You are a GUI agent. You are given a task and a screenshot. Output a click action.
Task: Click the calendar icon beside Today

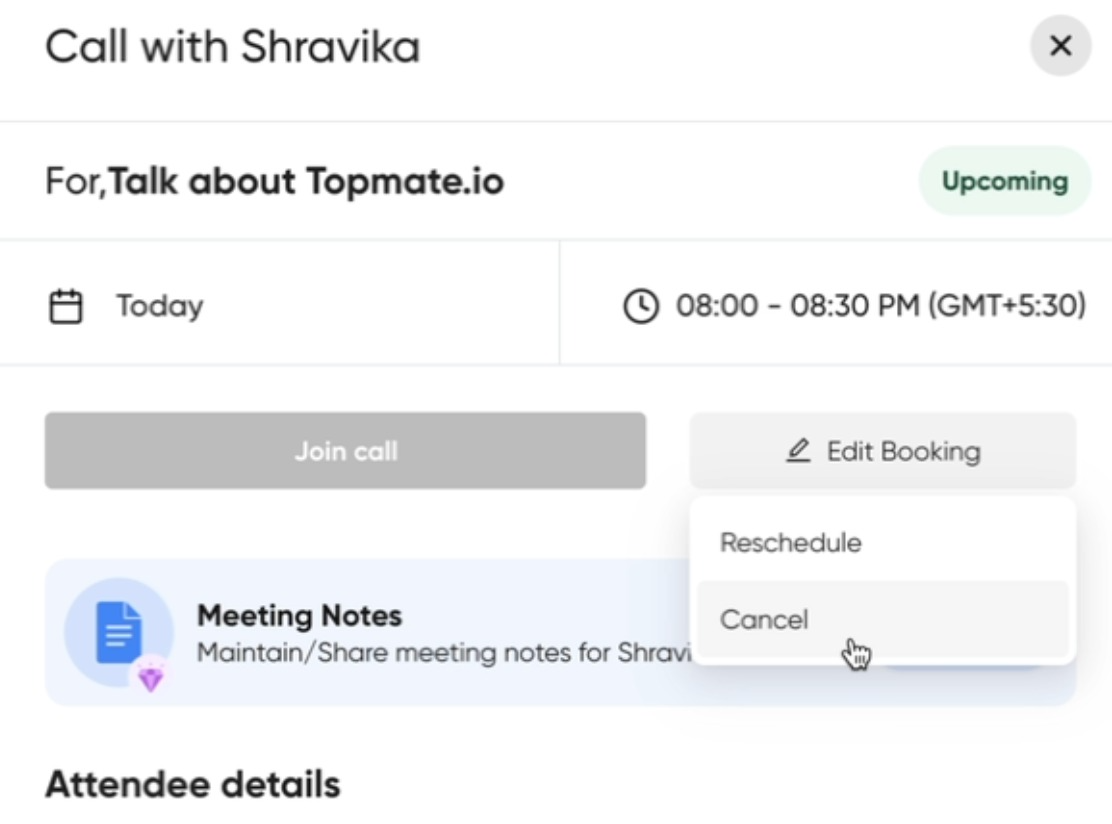[65, 306]
